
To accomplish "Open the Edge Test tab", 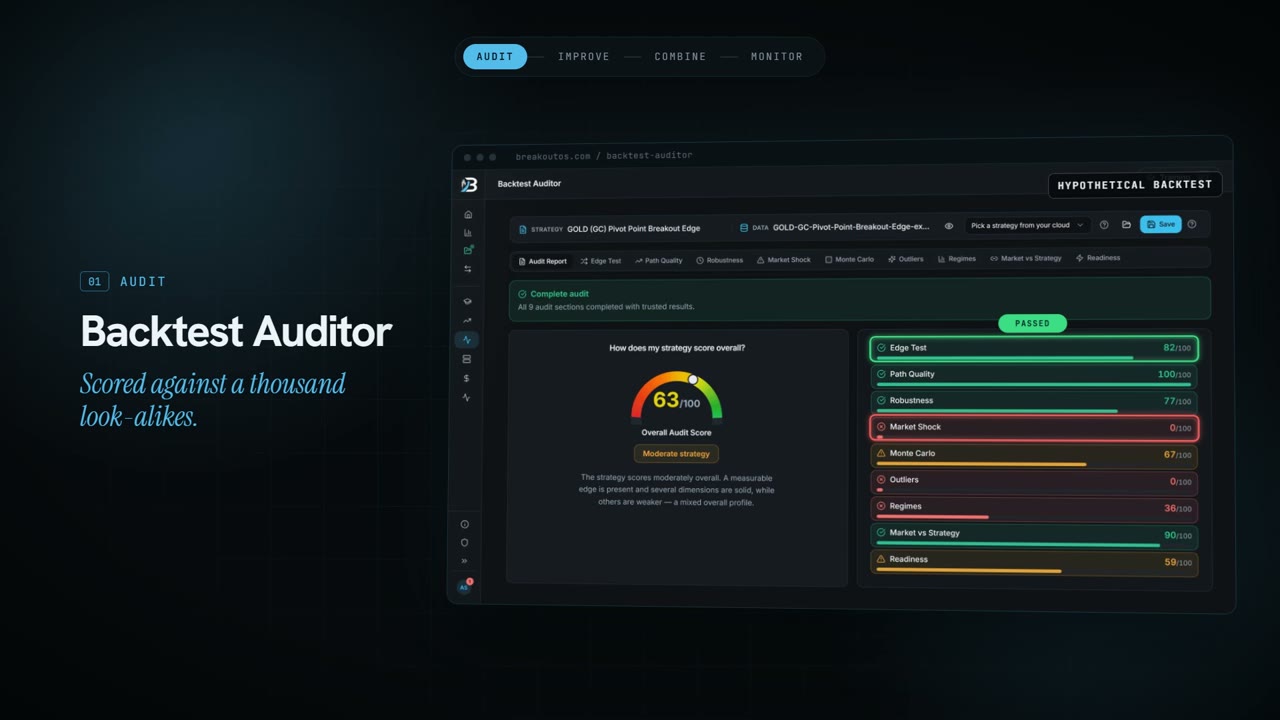I will 600,261.
